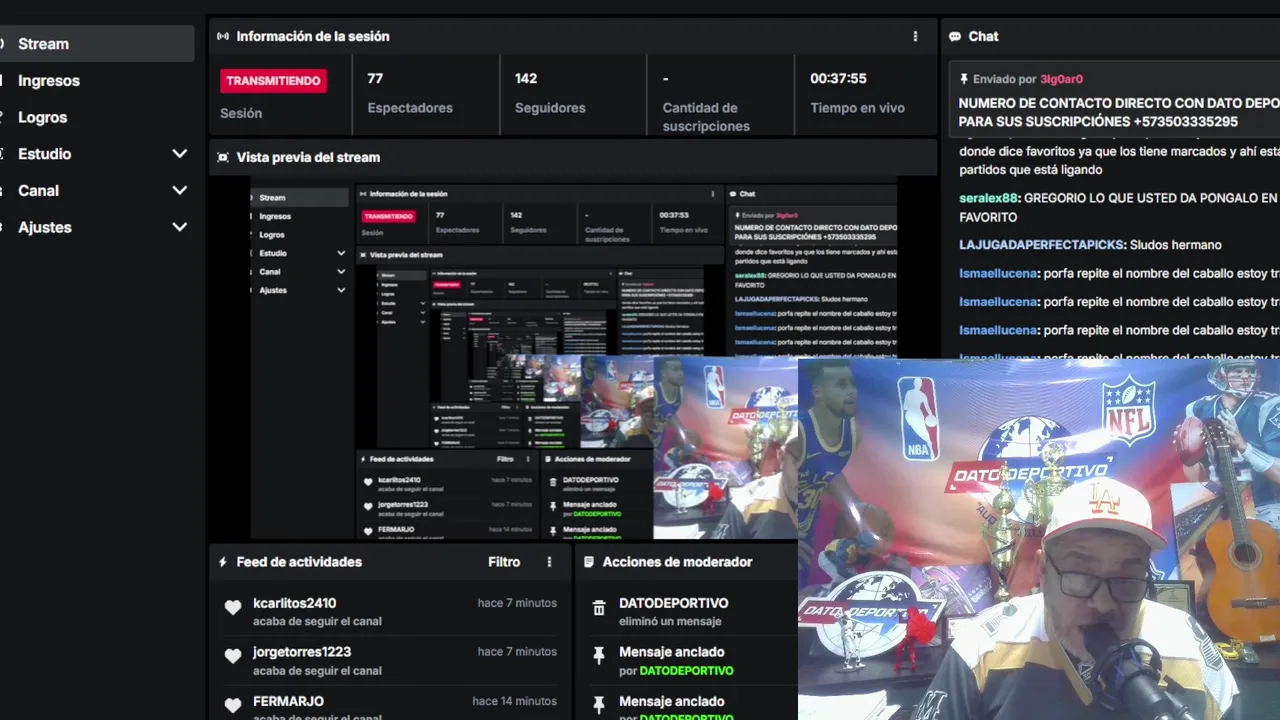Viewport: 1280px width, 720px height.
Task: Open 3lg0ar0 username in pinned message
Action: click(1061, 79)
